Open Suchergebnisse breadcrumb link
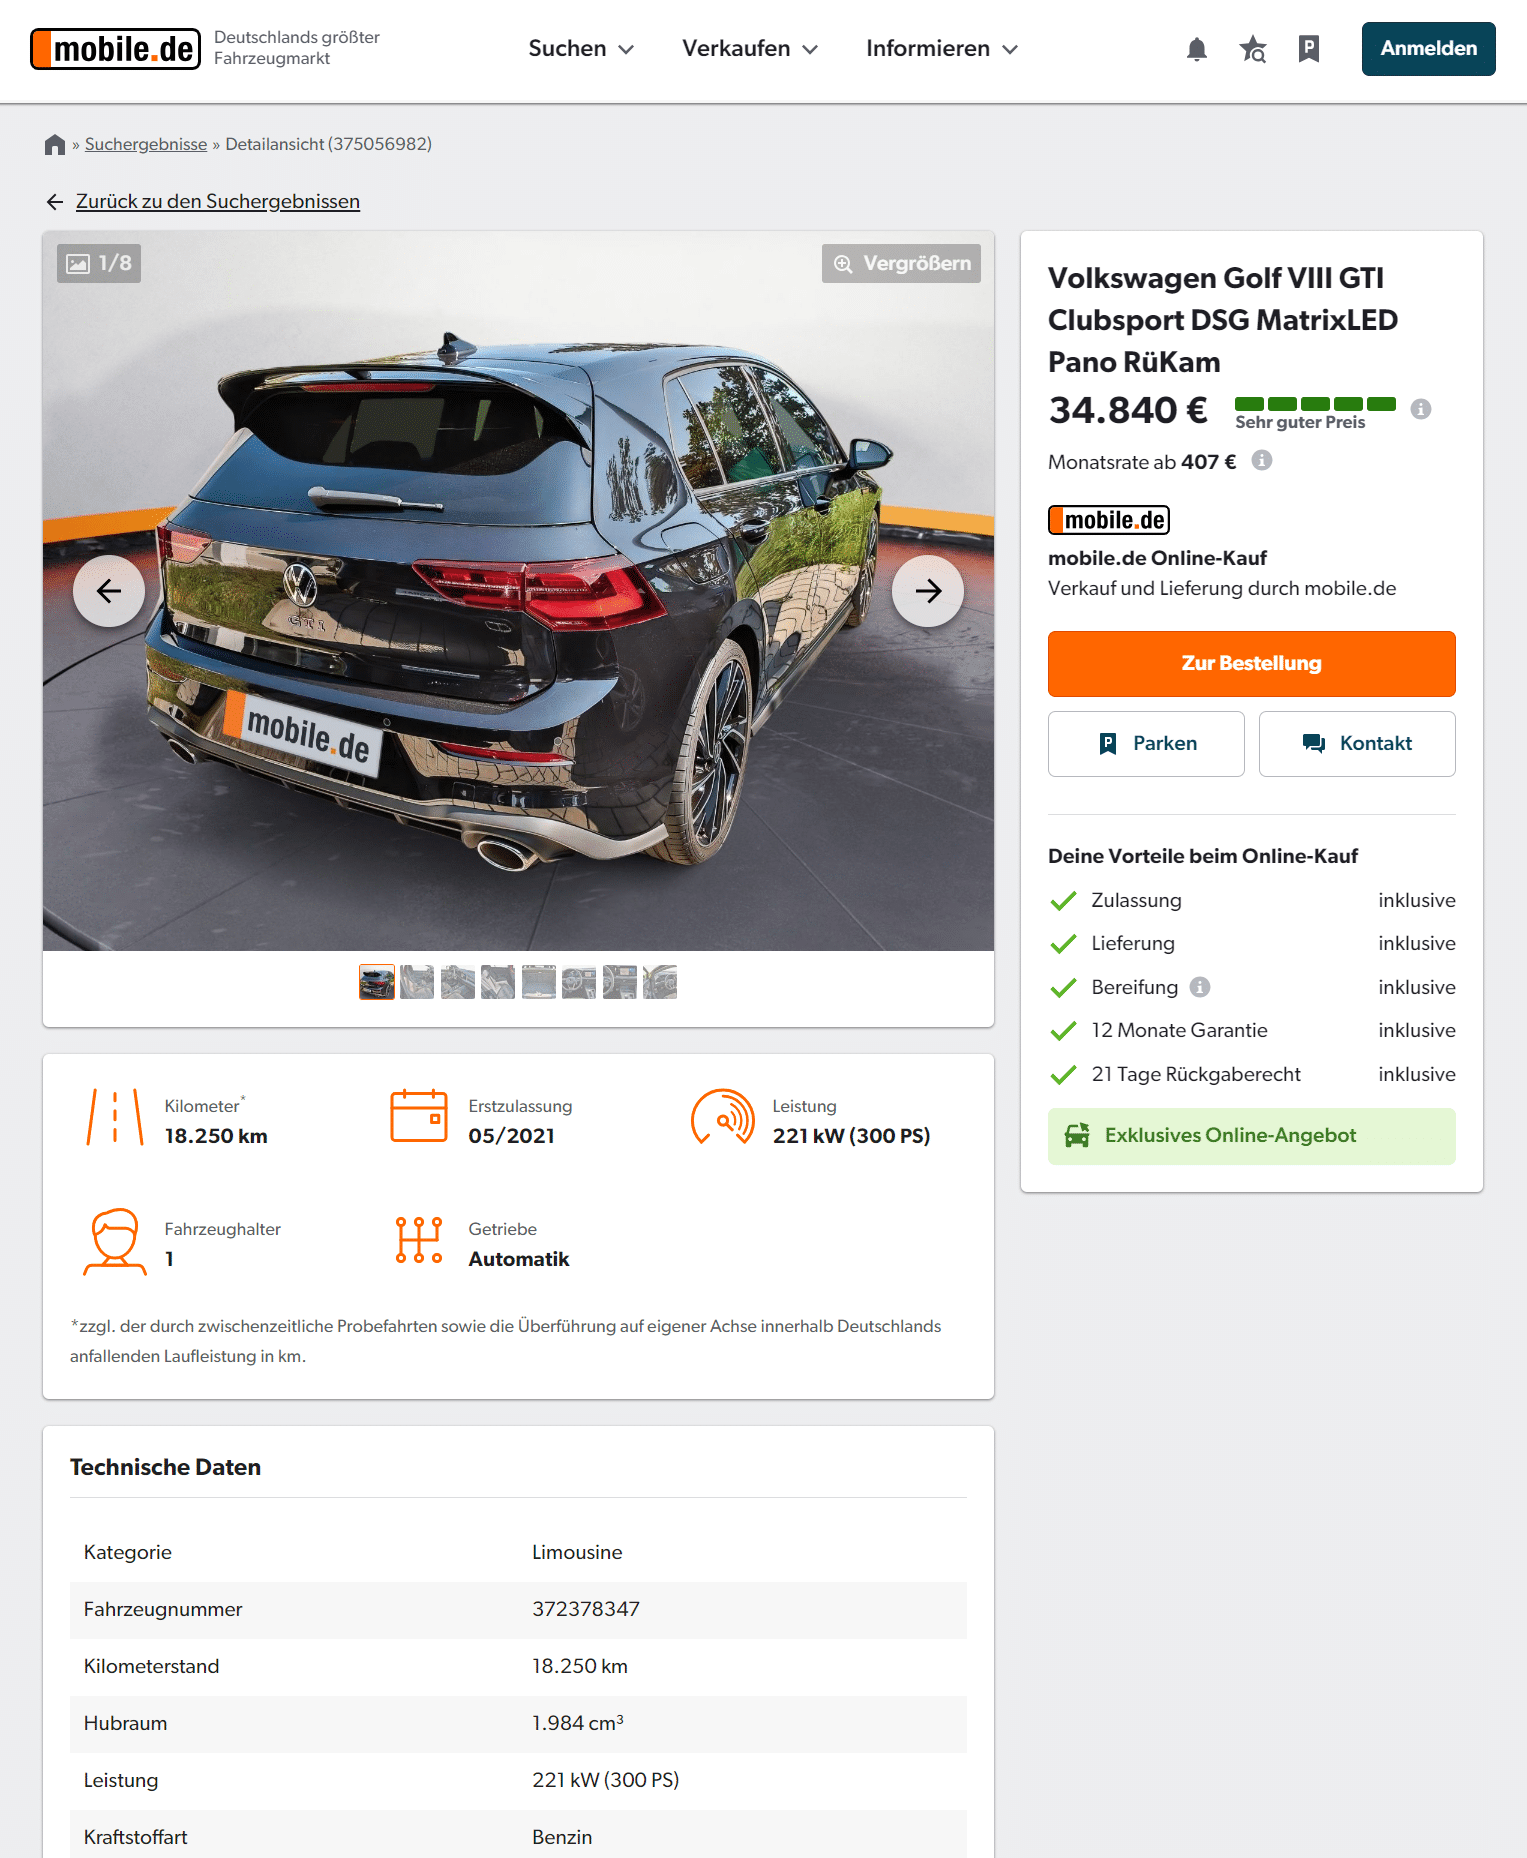 point(146,144)
